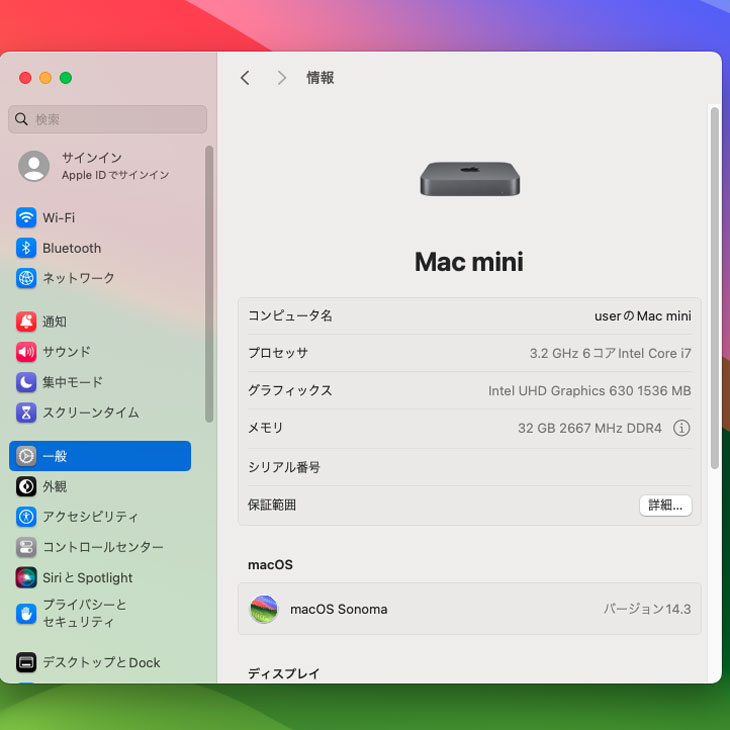730x730 pixels.
Task: Click the Mac mini title heading
Action: click(x=469, y=262)
